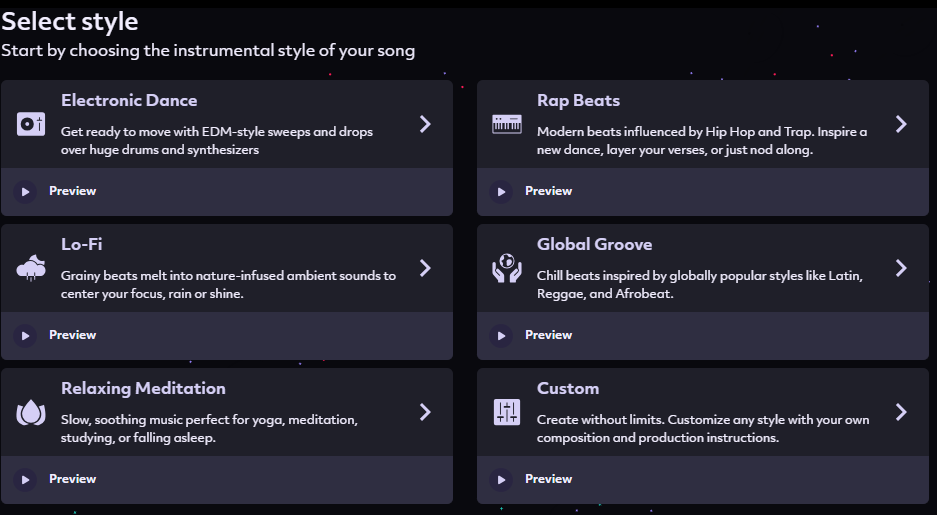Viewport: 937px width, 515px height.
Task: Open Rap Beats using its chevron arrow
Action: coord(901,124)
